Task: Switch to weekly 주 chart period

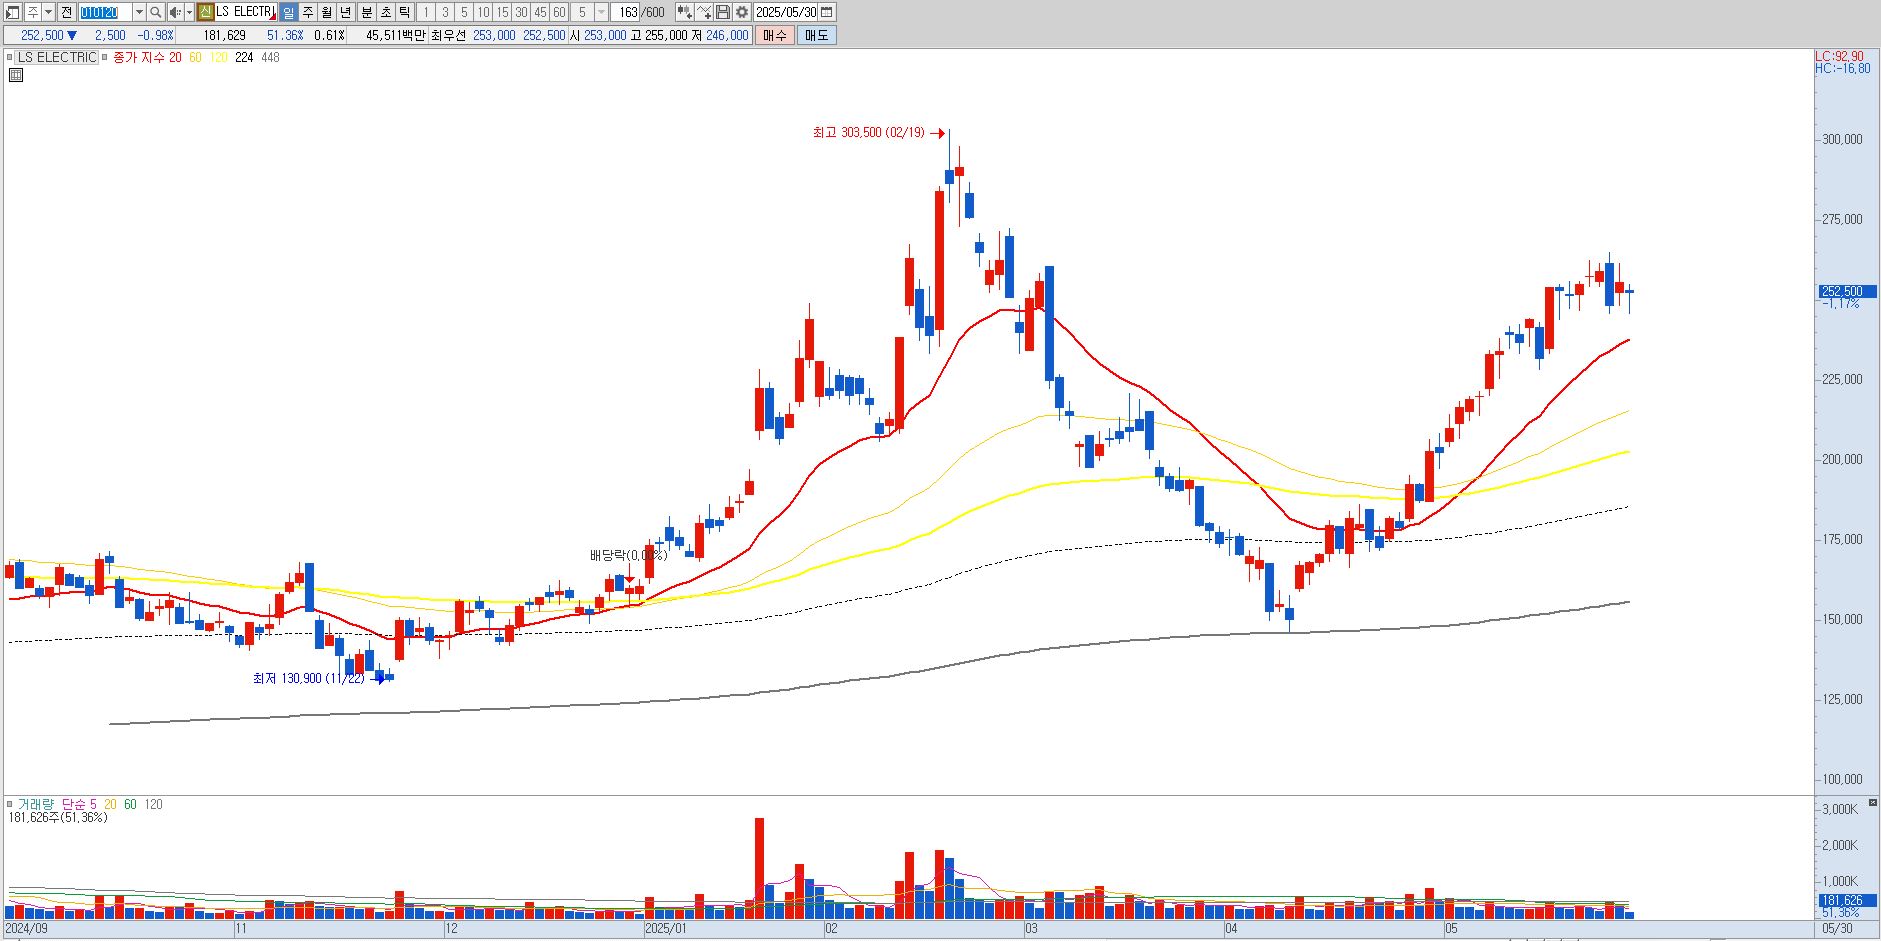Action: coord(307,12)
